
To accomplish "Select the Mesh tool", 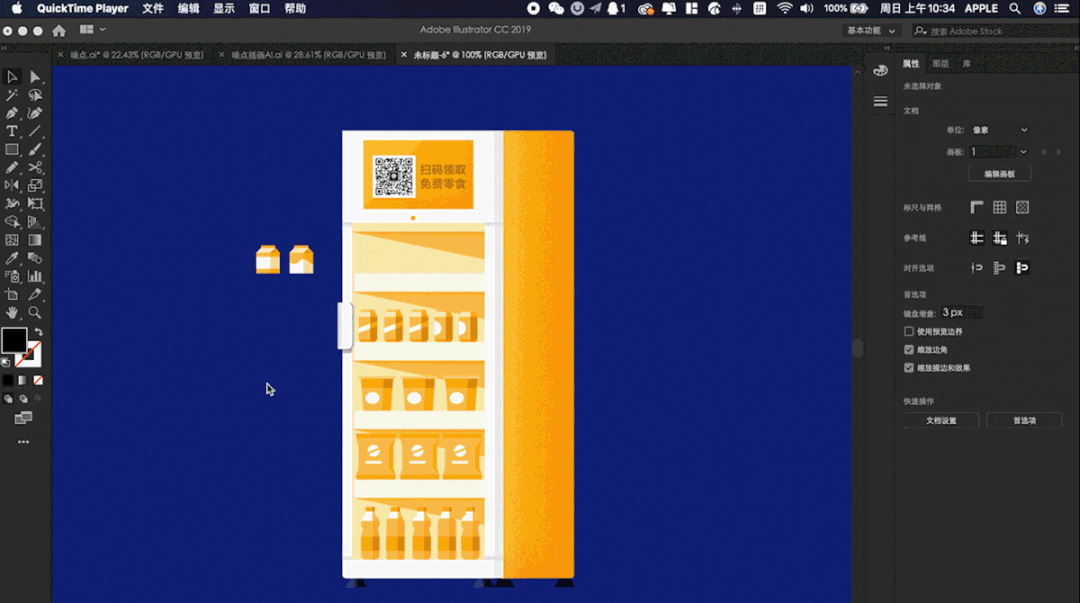I will [x=12, y=240].
